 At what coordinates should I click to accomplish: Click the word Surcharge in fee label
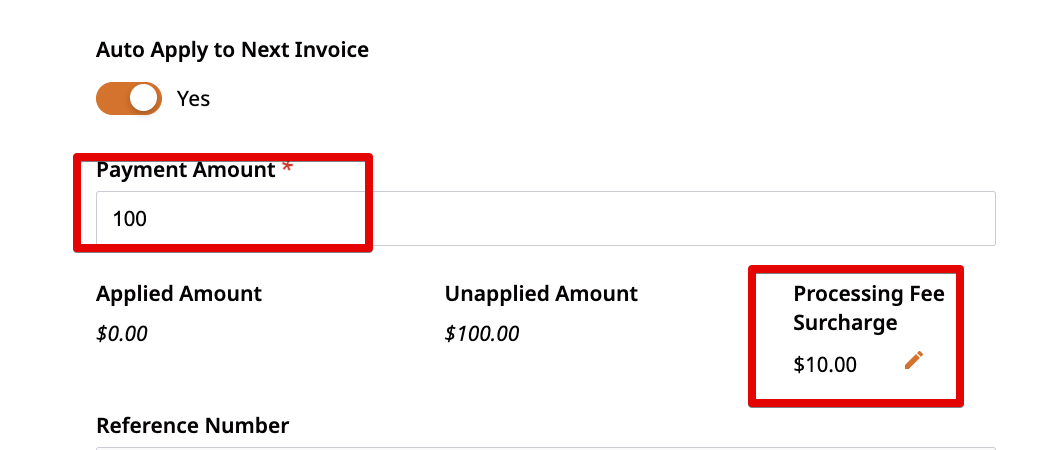point(845,323)
